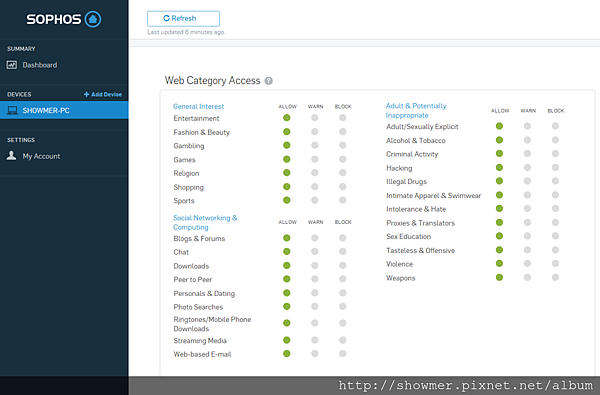Collapse the Social Networking & Computing heading
This screenshot has height=395, width=600.
coord(205,222)
